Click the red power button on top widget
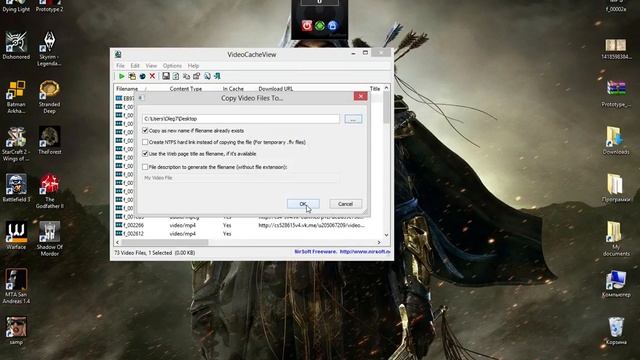Screen dimensions: 640x360 [307, 26]
